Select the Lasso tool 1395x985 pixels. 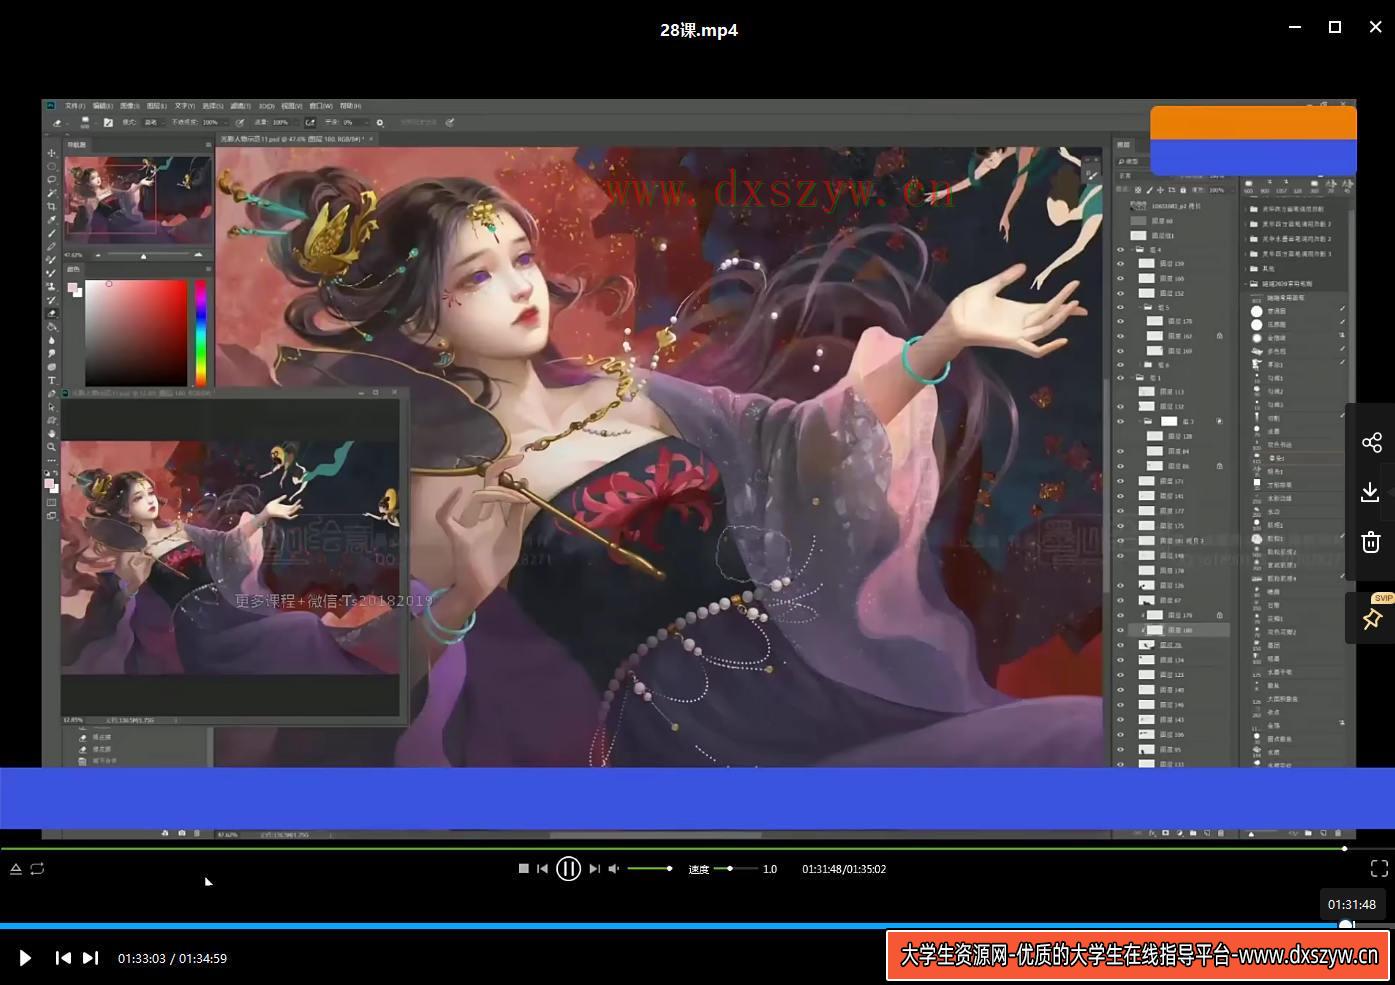[52, 179]
